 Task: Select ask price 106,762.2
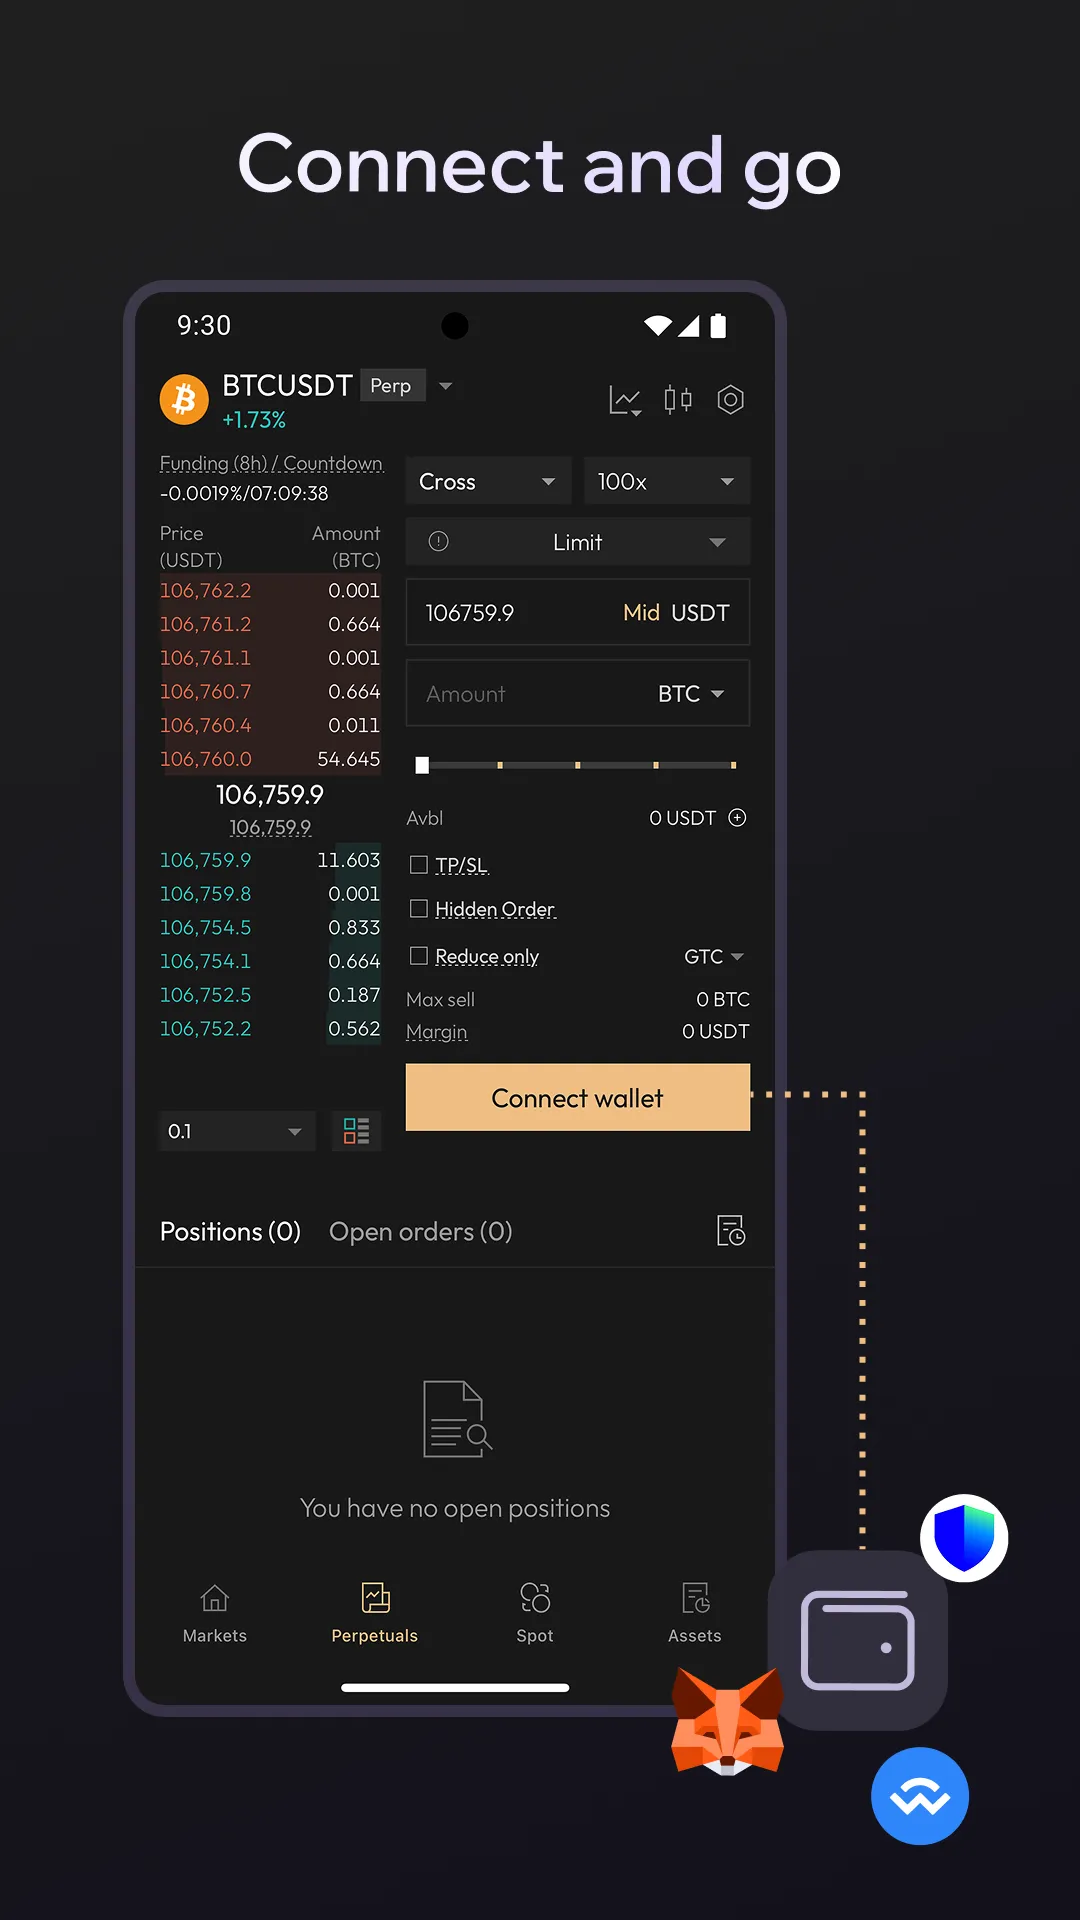click(x=206, y=590)
